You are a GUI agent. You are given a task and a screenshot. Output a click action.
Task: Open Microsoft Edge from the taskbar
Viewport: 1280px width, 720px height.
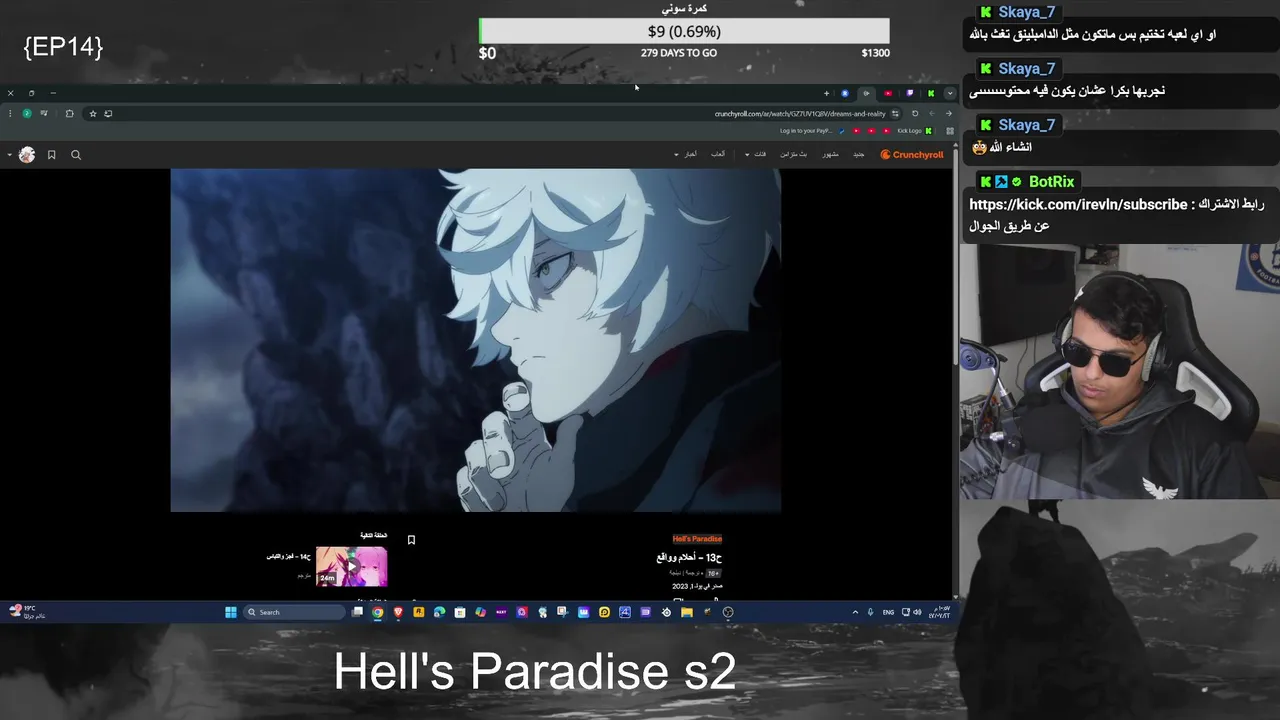pos(439,612)
